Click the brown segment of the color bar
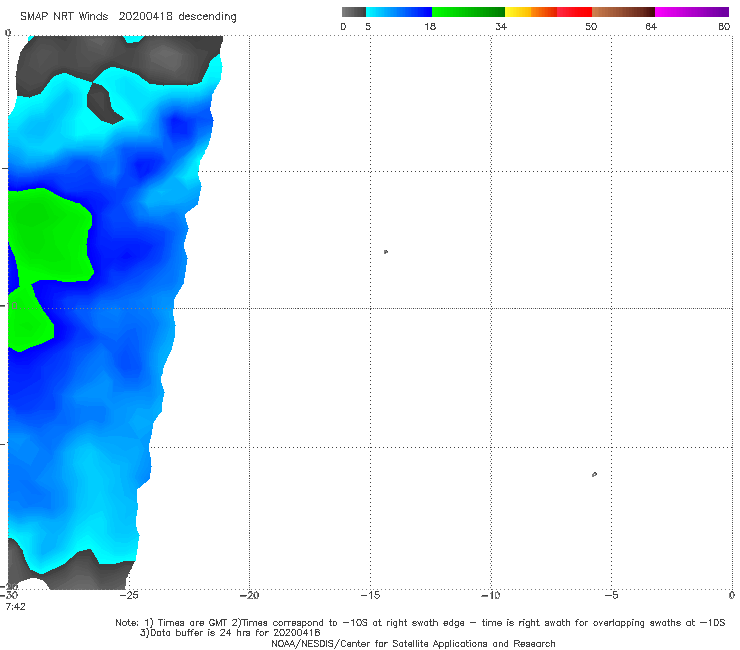740x650 pixels. pyautogui.click(x=623, y=12)
